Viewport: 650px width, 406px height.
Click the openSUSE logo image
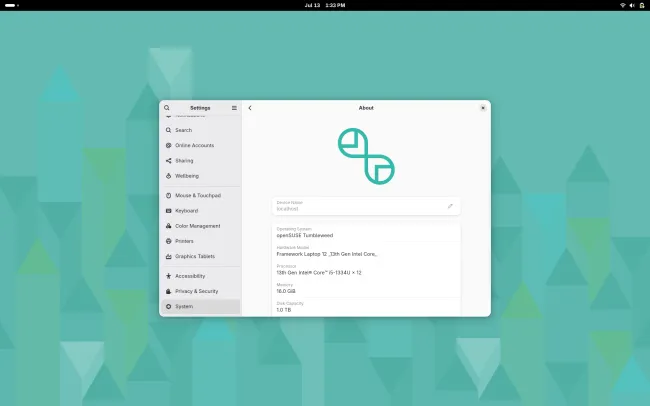click(366, 156)
